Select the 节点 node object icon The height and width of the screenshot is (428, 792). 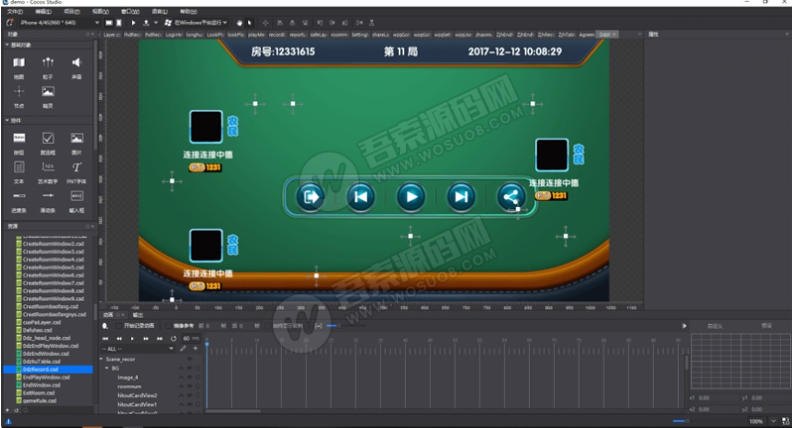(19, 91)
